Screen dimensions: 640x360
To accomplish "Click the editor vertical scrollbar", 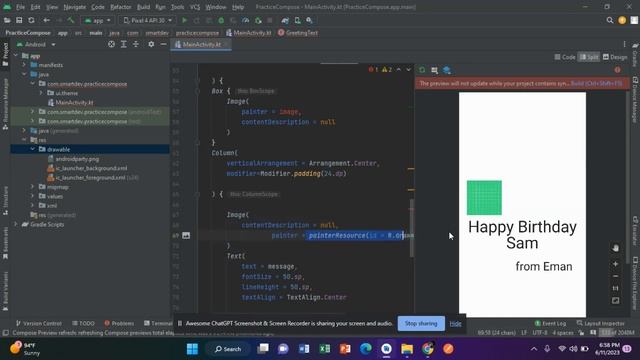I will [x=411, y=228].
